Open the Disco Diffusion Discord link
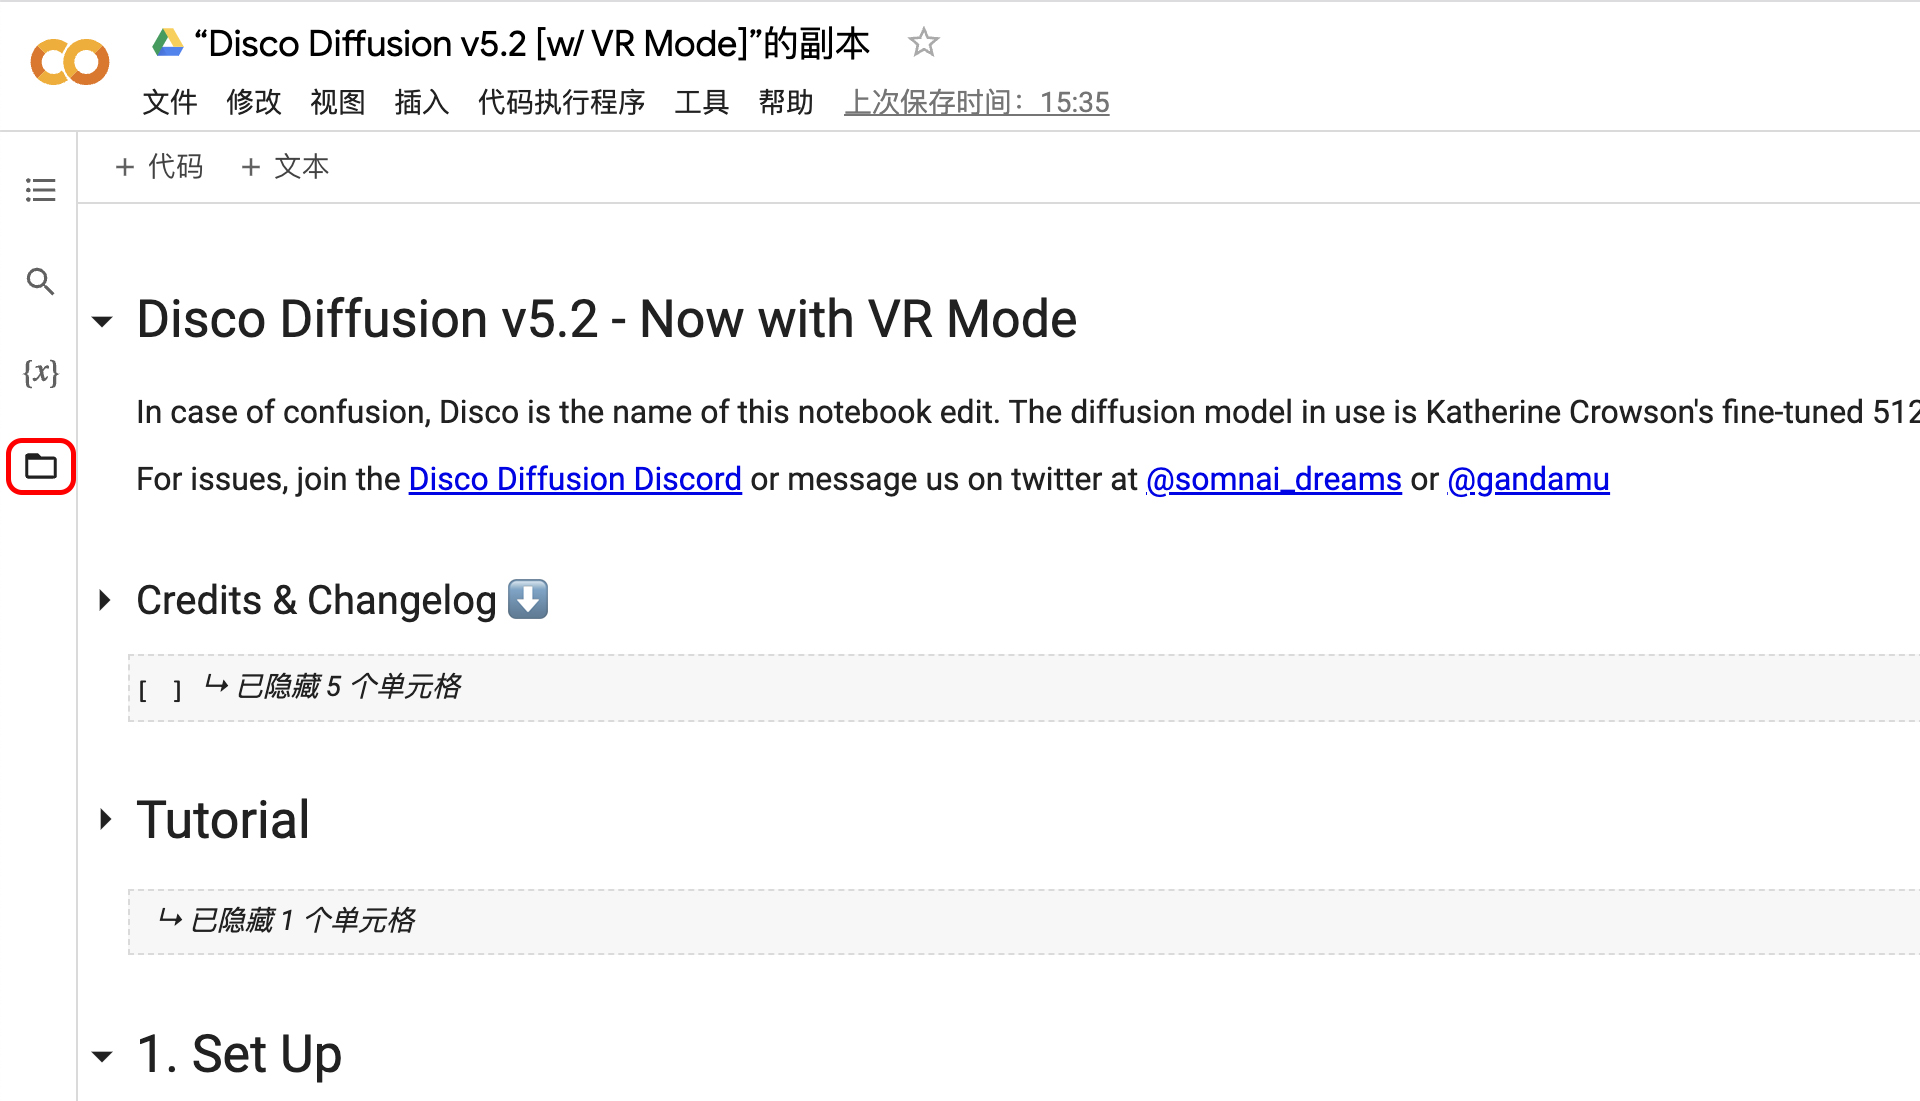 click(575, 479)
